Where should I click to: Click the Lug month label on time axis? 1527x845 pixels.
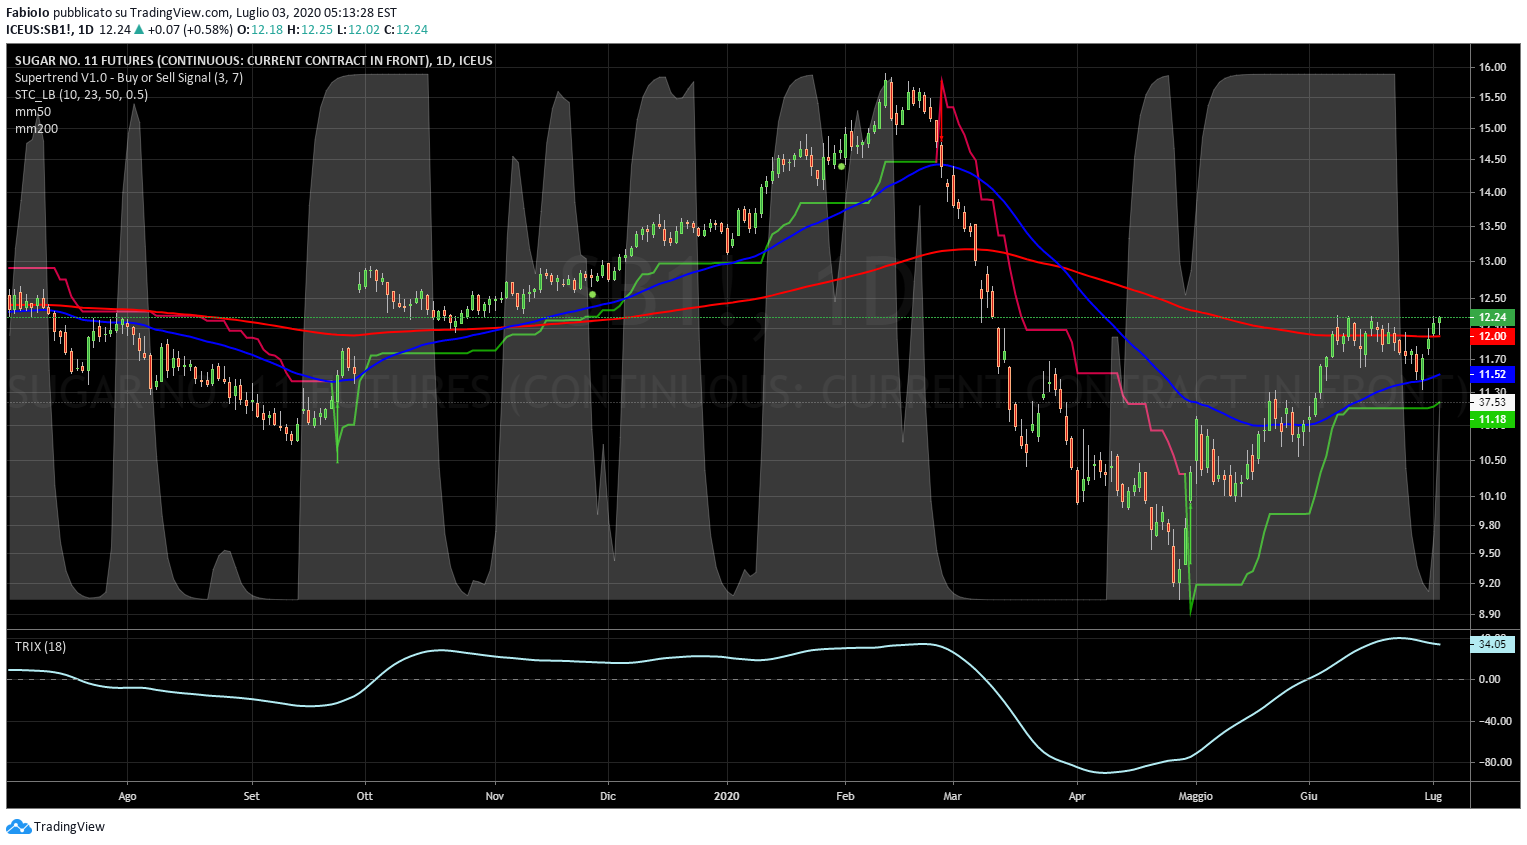1433,797
